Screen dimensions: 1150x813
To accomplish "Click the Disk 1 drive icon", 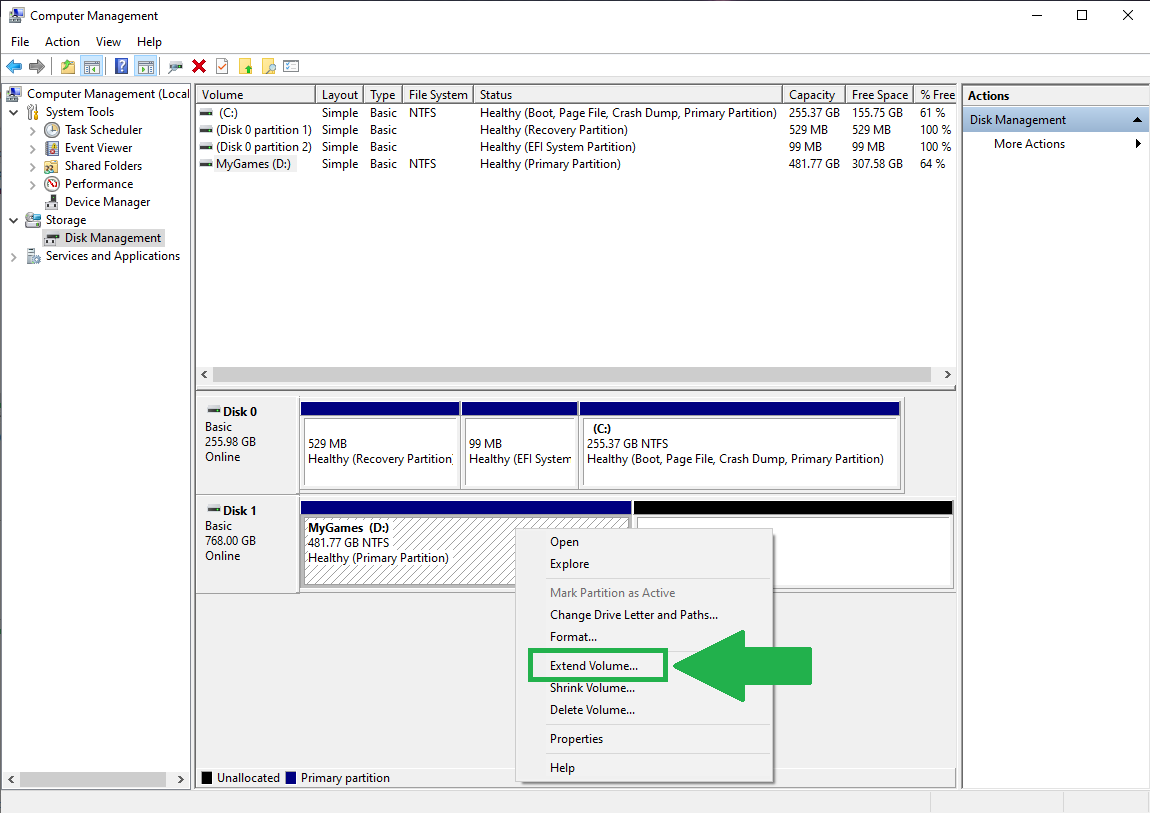I will tap(214, 509).
